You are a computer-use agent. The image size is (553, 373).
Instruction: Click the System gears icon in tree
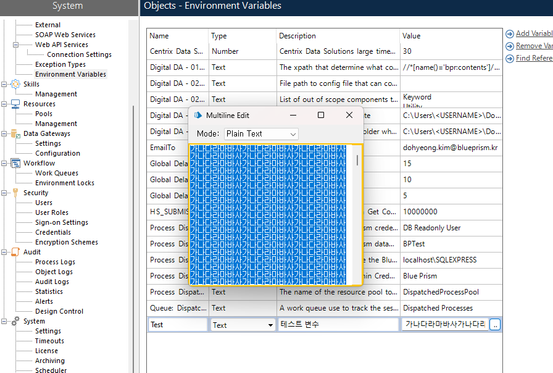pos(16,321)
